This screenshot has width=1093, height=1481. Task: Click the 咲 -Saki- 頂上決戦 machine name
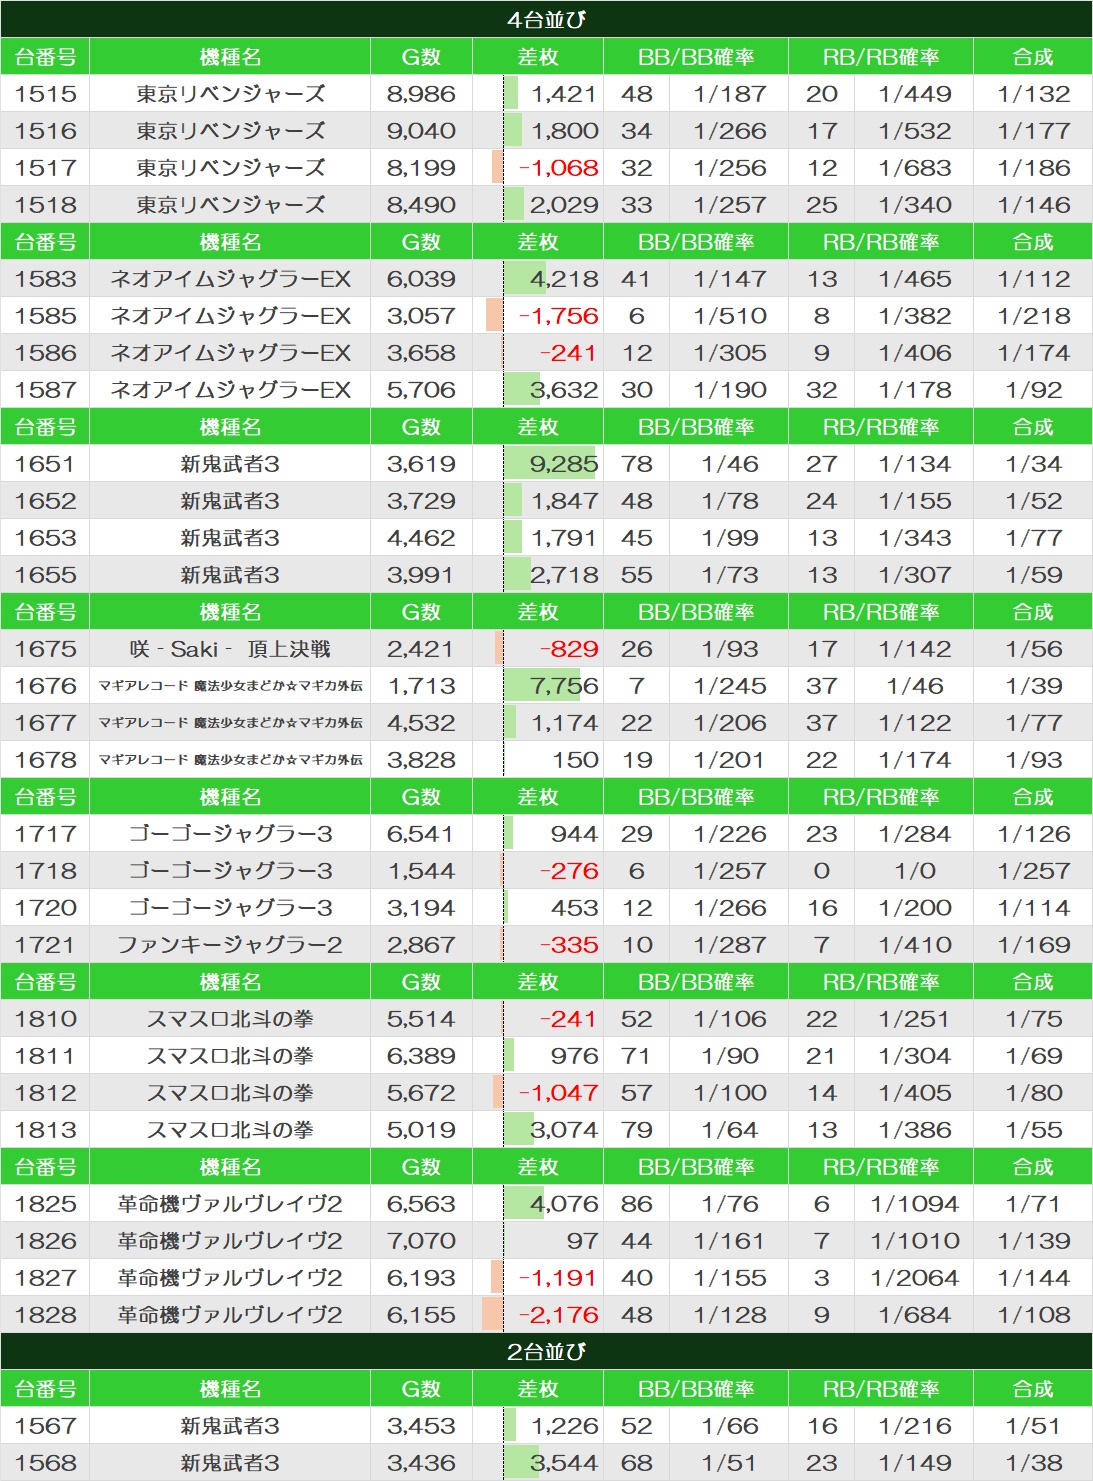coord(231,649)
